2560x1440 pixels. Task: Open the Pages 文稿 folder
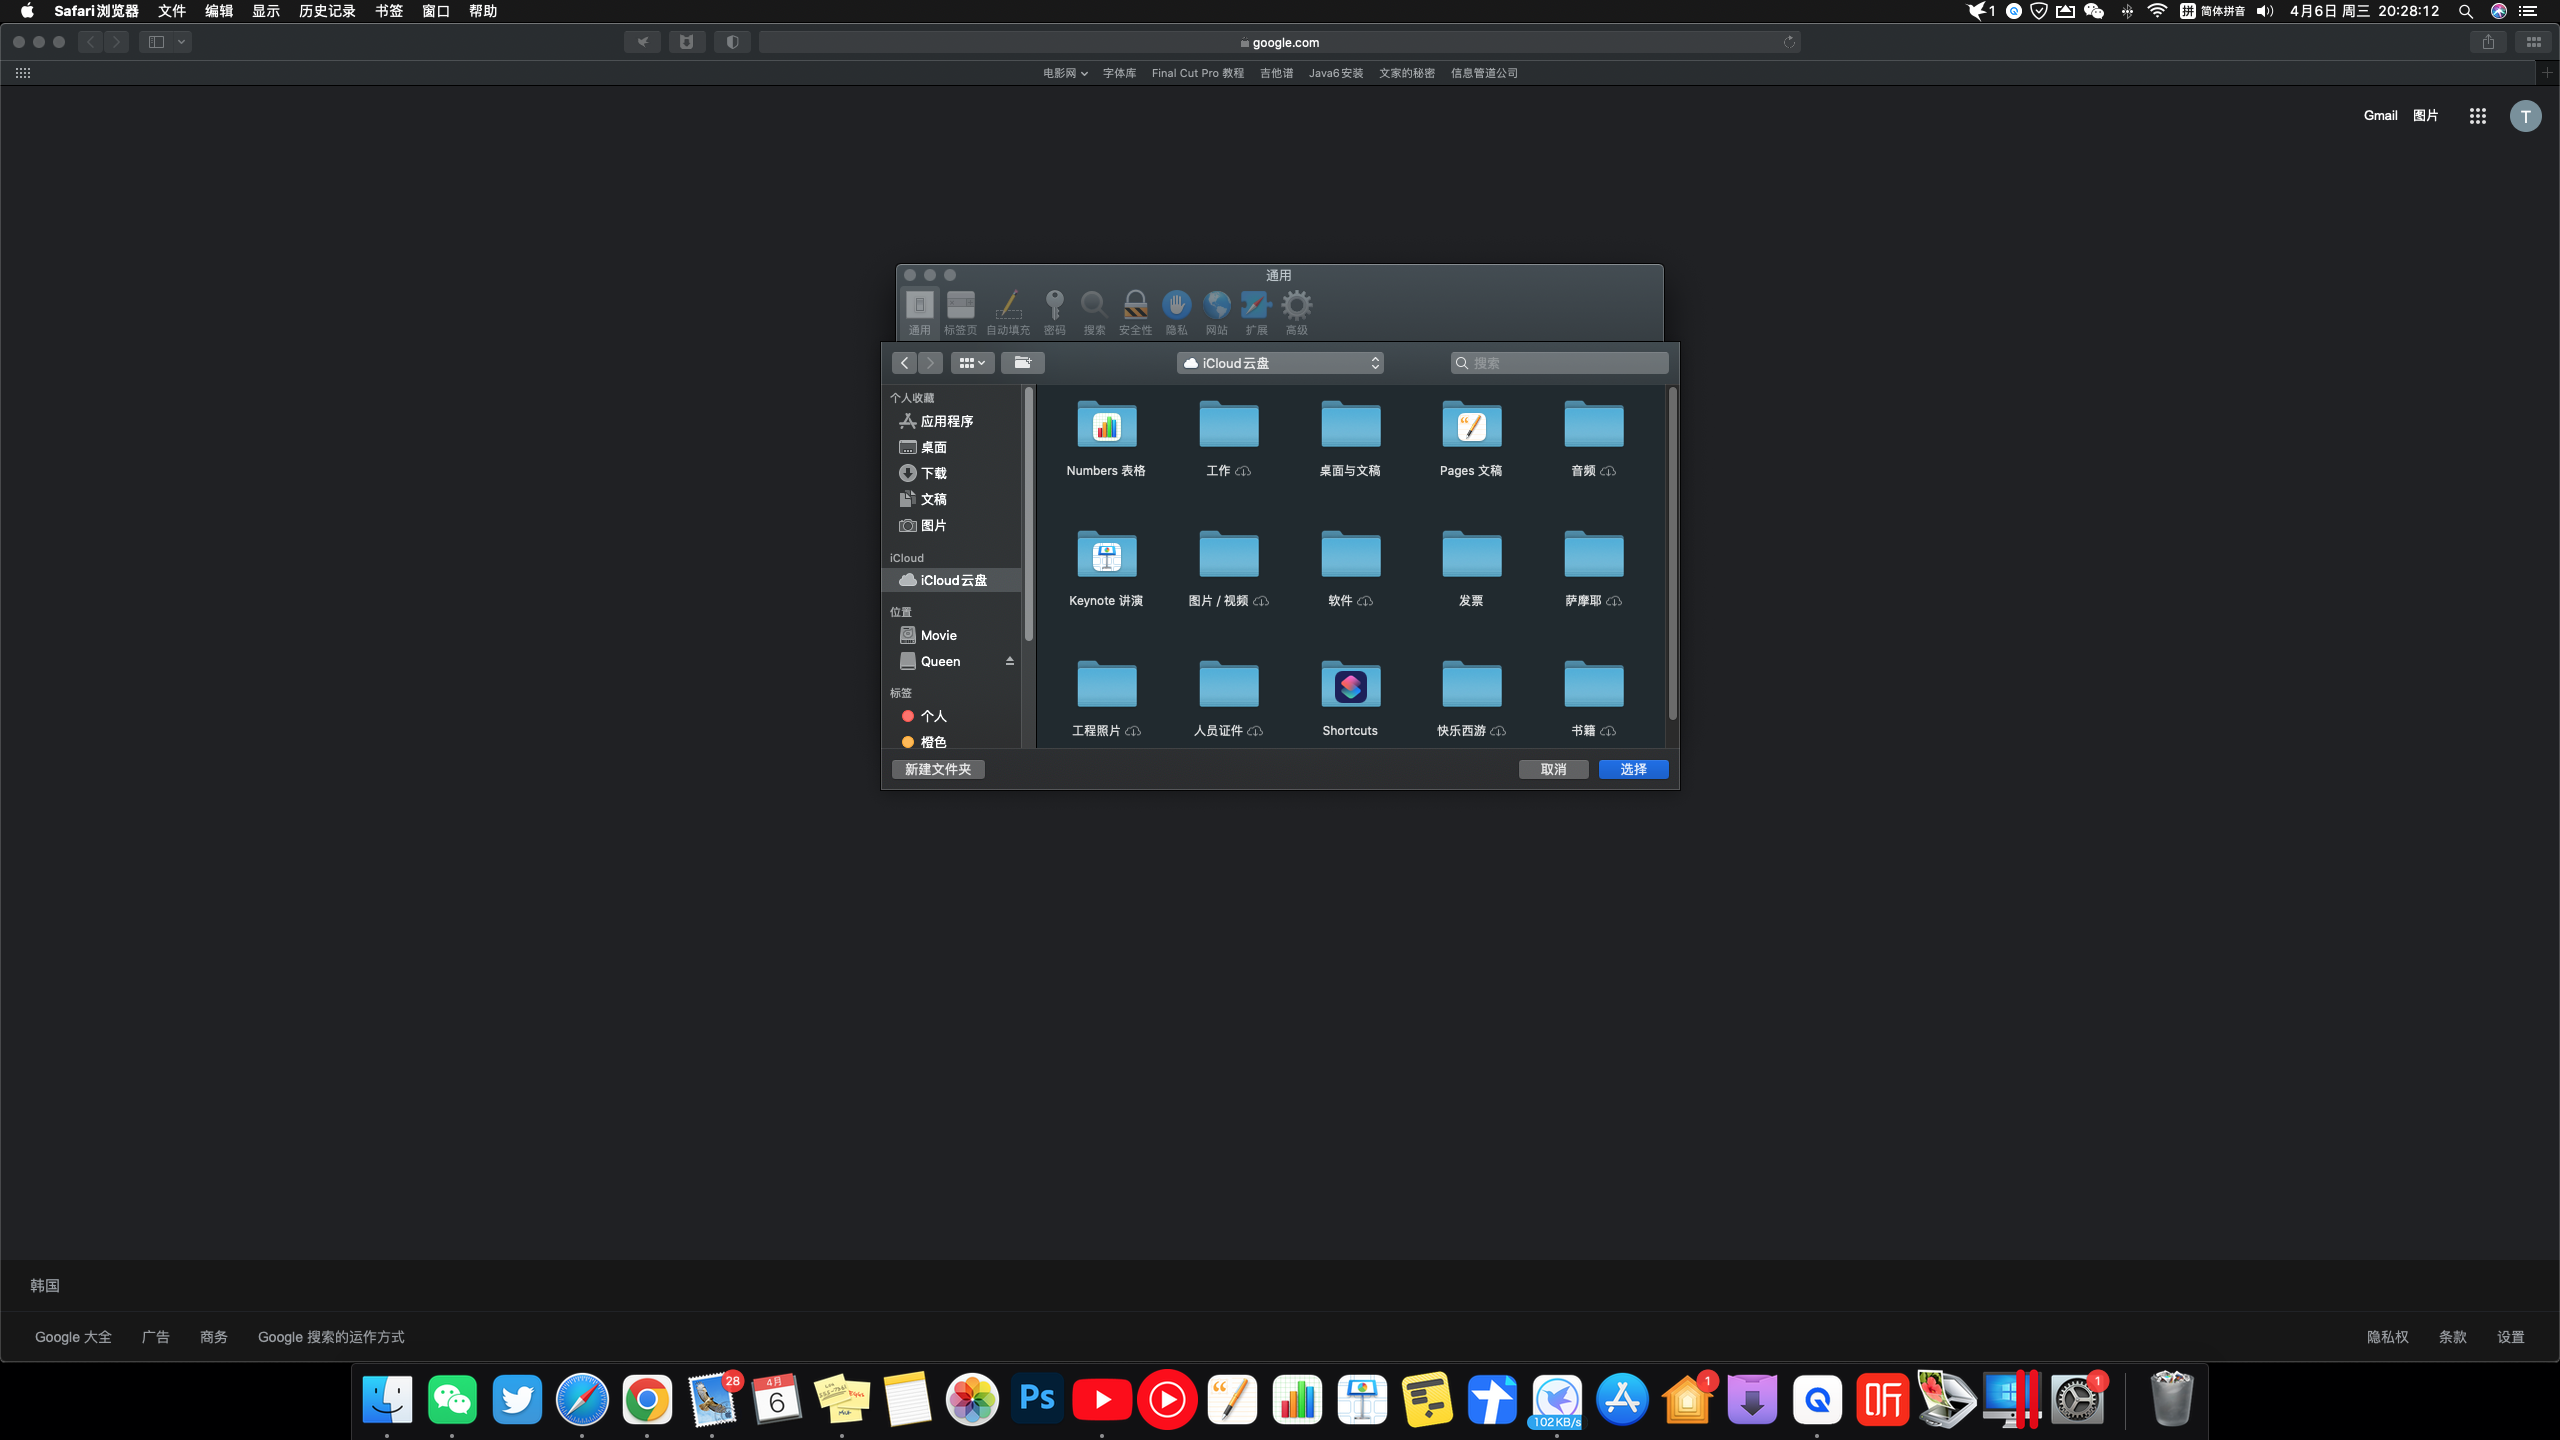click(1471, 426)
